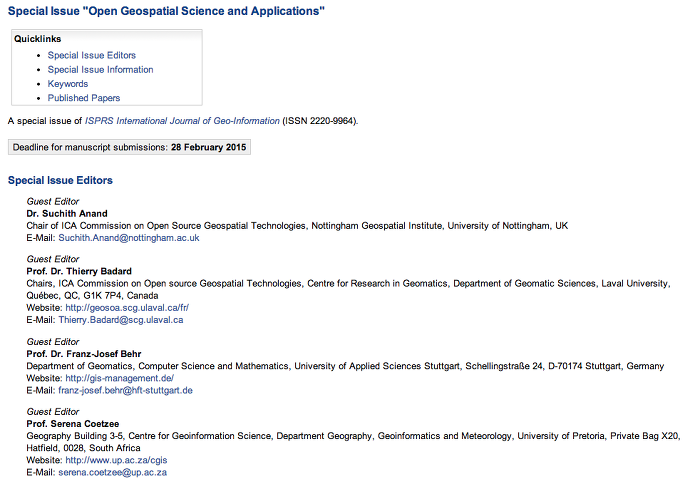Click the ISSN 2220-9964 text
The image size is (700, 479).
pos(320,121)
